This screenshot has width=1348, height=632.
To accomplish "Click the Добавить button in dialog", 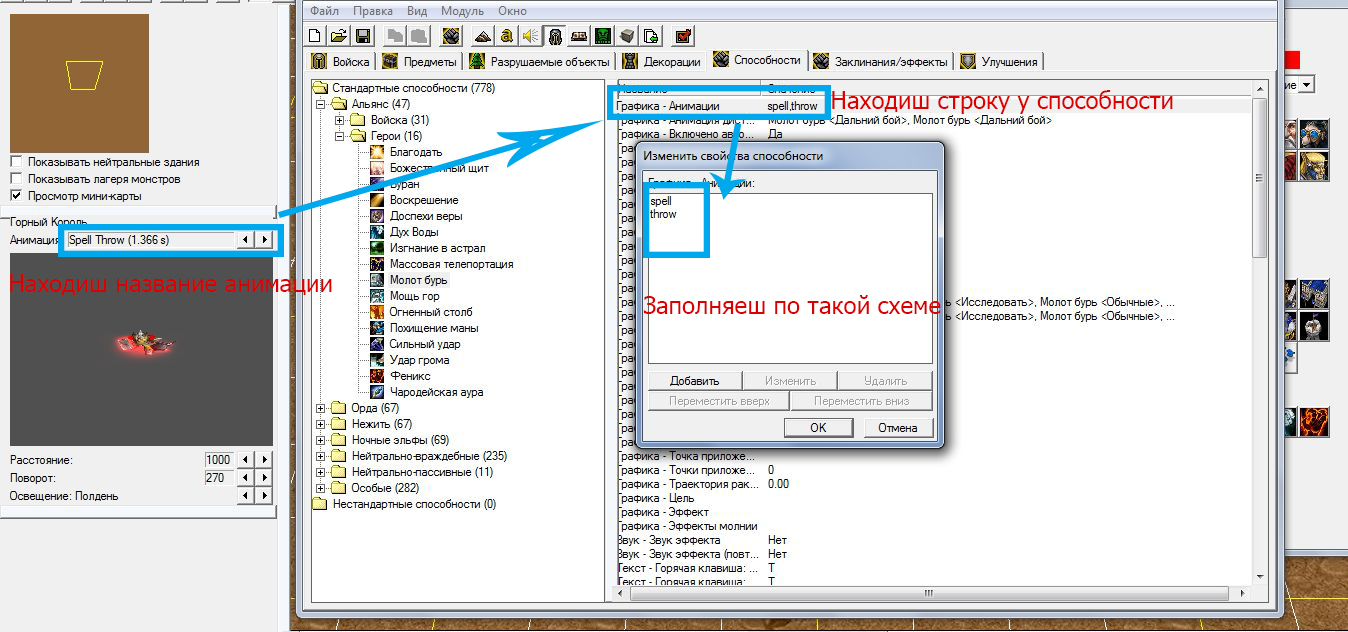I will click(695, 380).
